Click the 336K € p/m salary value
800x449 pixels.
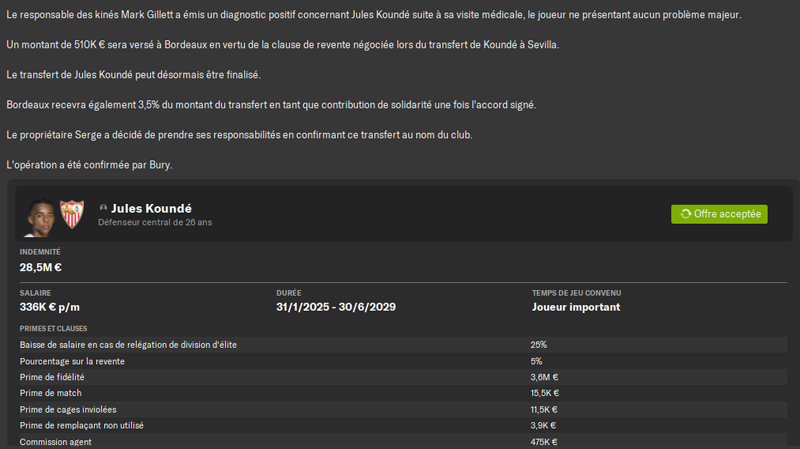point(49,307)
